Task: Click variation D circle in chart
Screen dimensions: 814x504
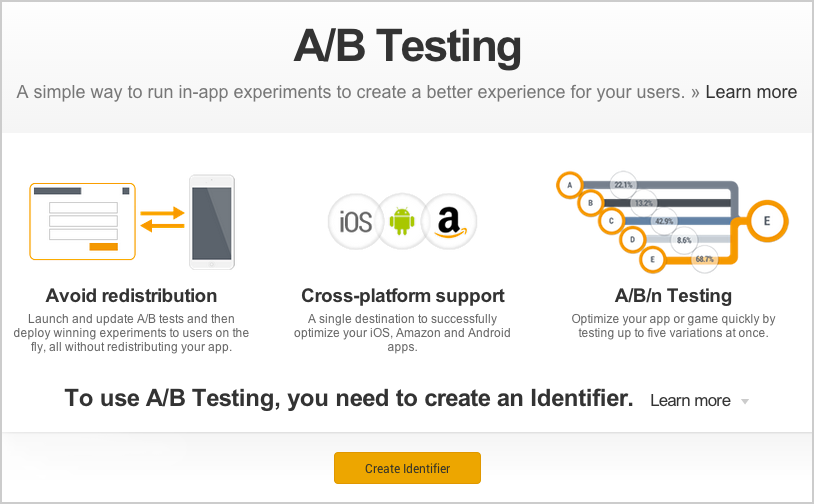Action: pyautogui.click(x=632, y=240)
